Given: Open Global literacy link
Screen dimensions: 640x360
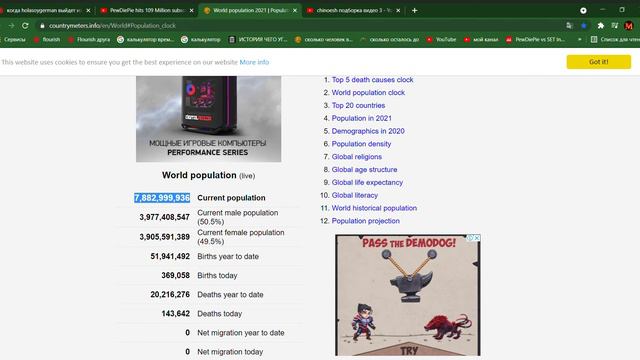Looking at the screenshot, I should [x=355, y=195].
